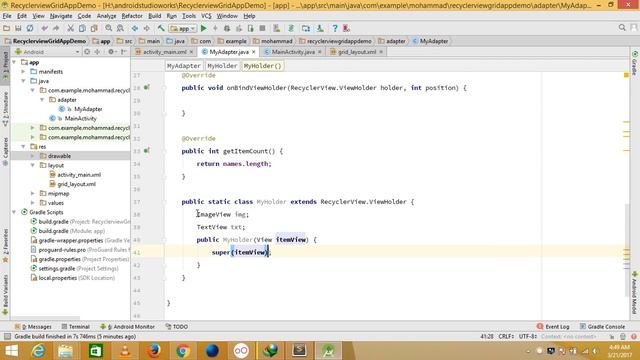Viewport: 640px width, 360px height.
Task: Collapse the res folder node
Action: [x=23, y=147]
